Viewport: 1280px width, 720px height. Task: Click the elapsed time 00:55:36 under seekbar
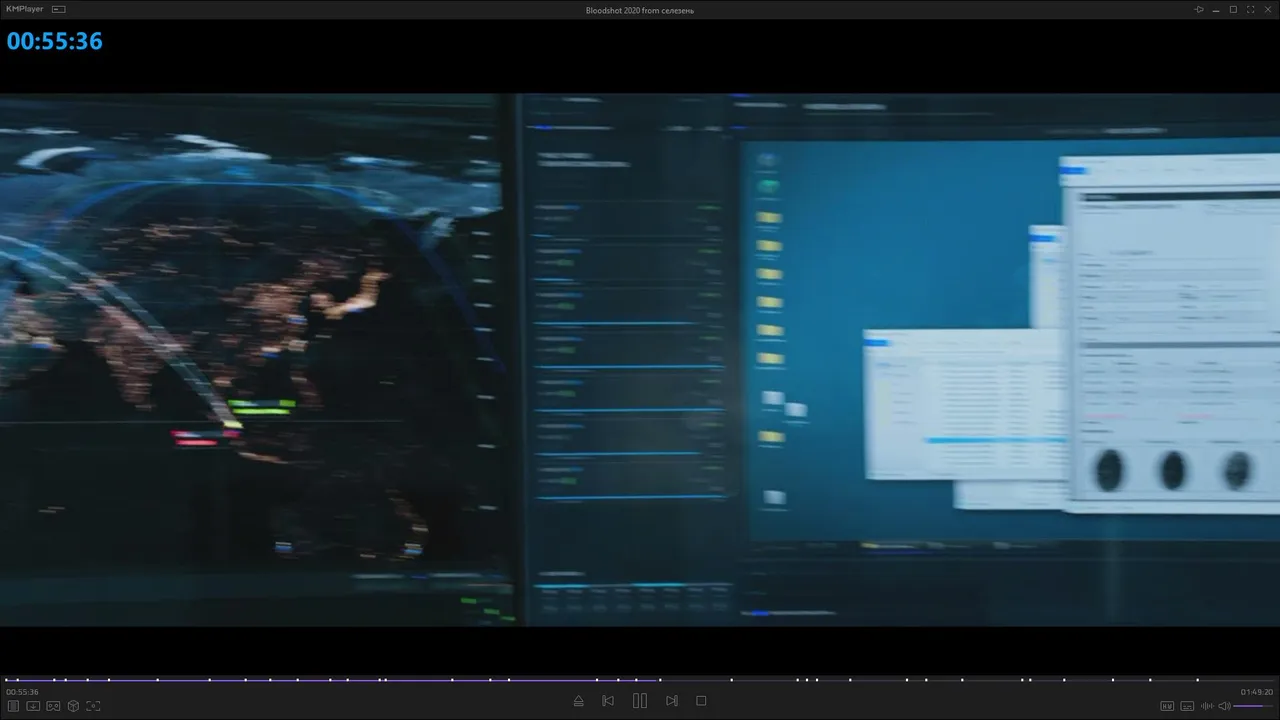coord(22,692)
